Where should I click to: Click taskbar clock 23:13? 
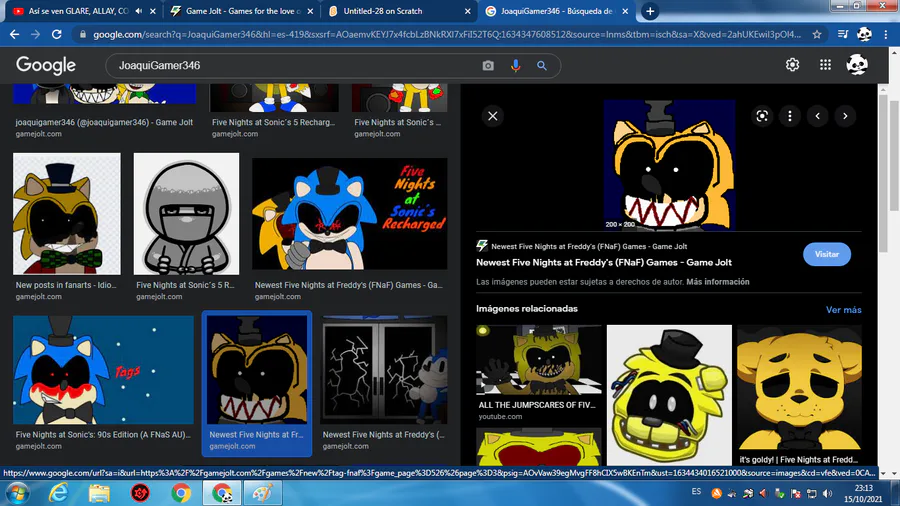click(x=863, y=488)
